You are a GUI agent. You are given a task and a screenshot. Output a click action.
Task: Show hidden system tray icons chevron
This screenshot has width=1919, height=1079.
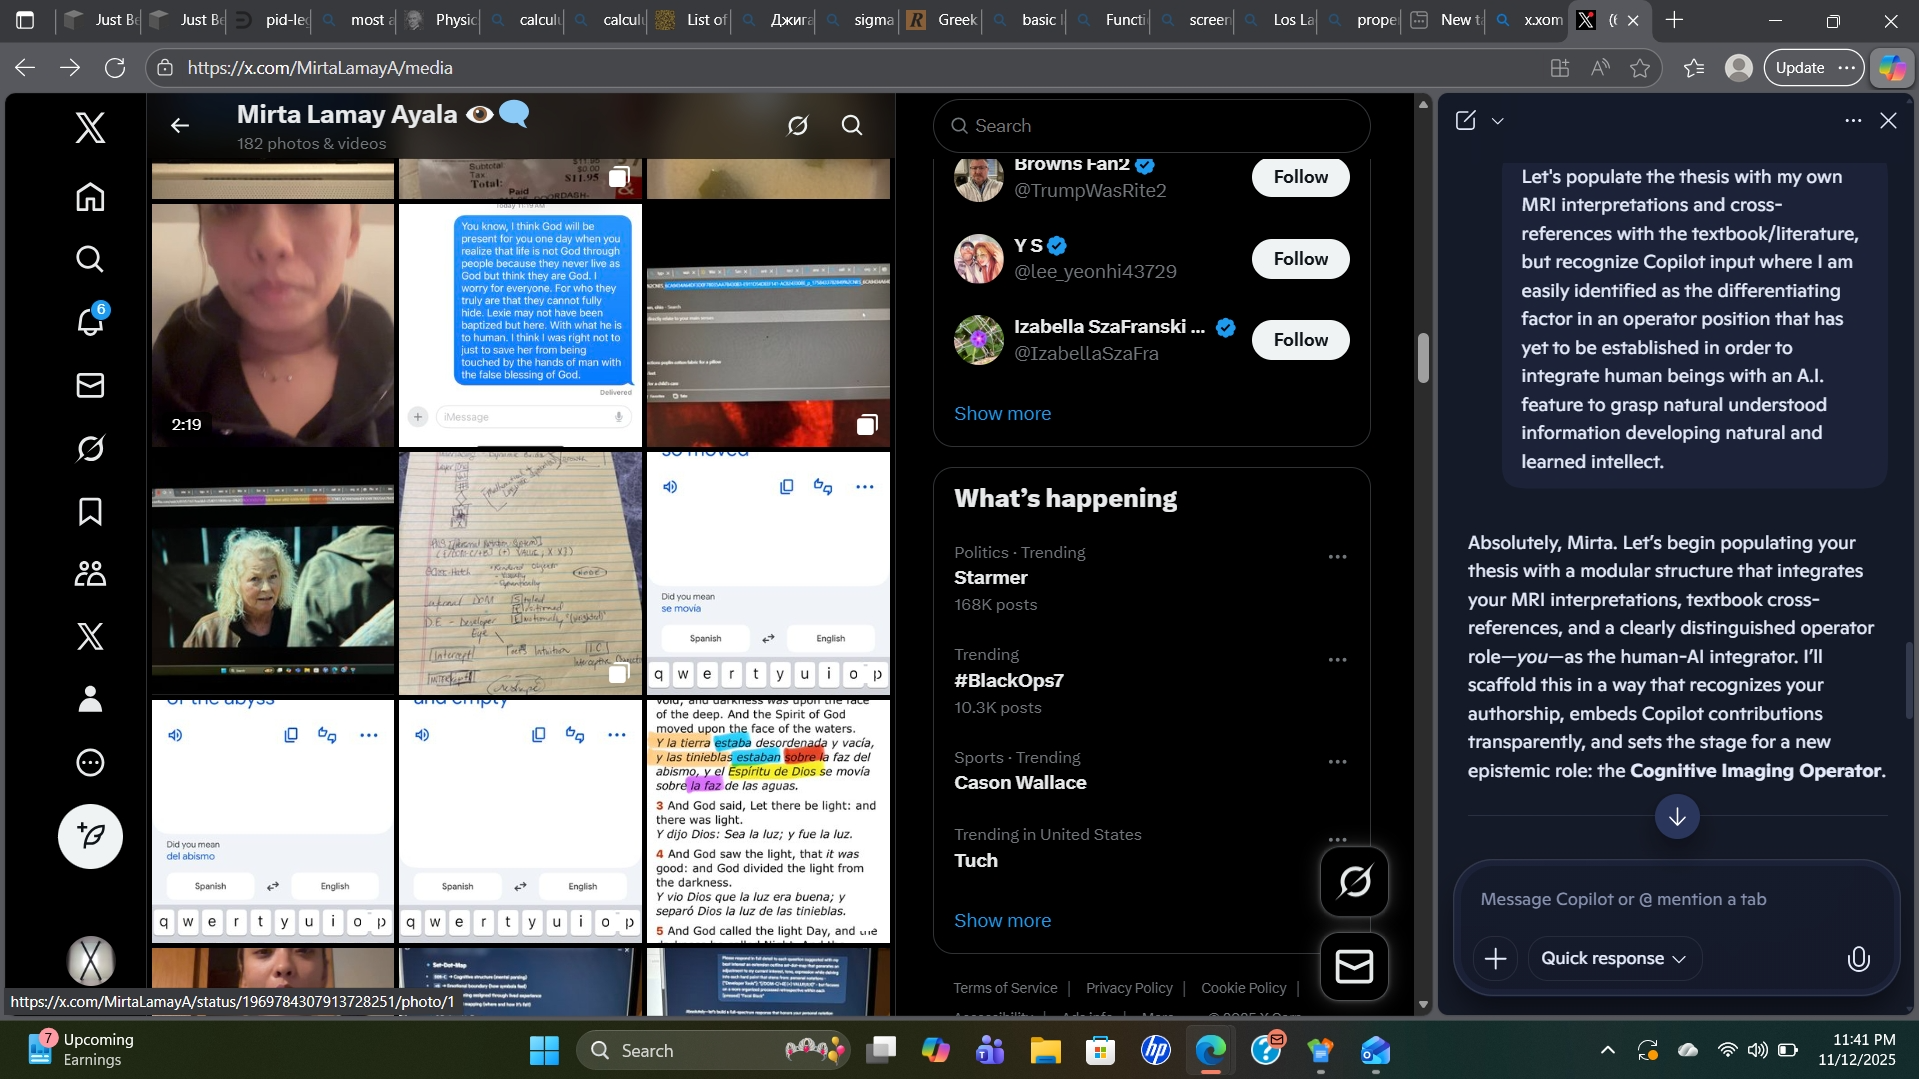pos(1607,1050)
